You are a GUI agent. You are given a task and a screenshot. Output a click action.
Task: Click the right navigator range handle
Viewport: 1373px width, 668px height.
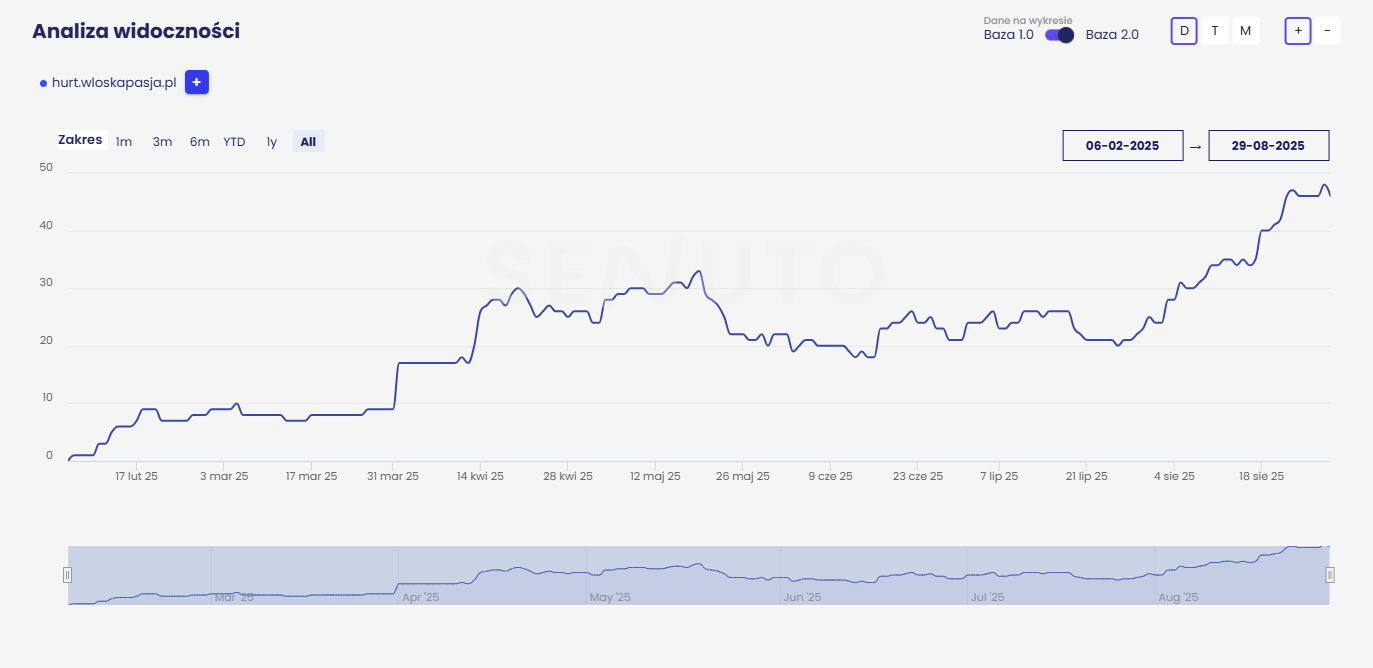pos(1330,574)
